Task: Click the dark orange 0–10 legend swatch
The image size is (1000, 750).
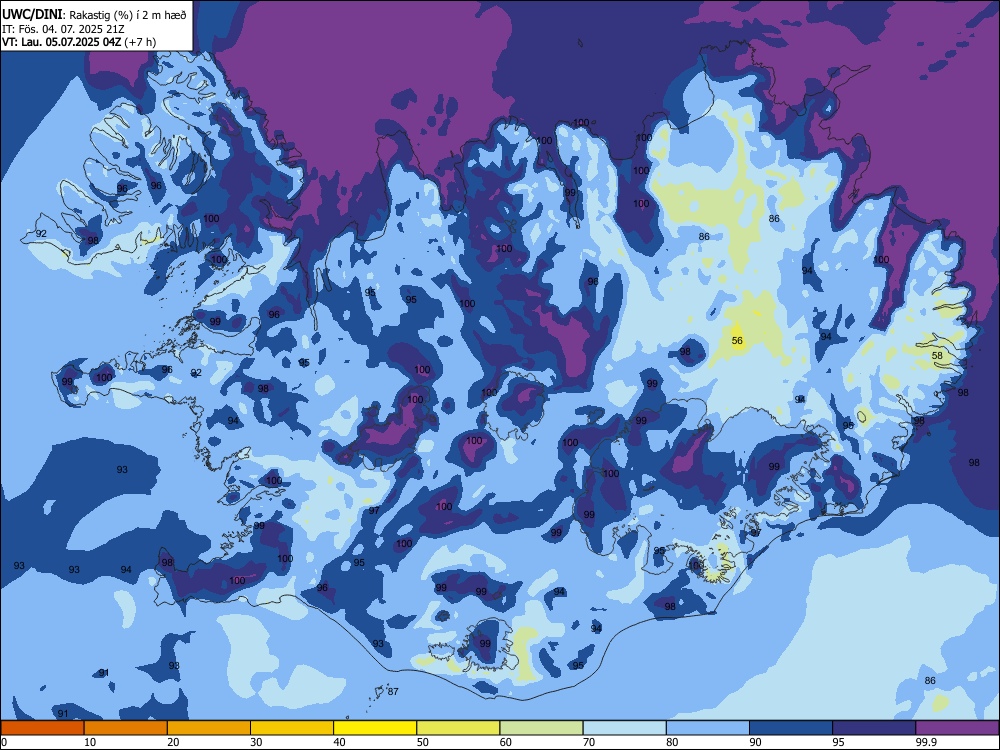Action: tap(42, 728)
